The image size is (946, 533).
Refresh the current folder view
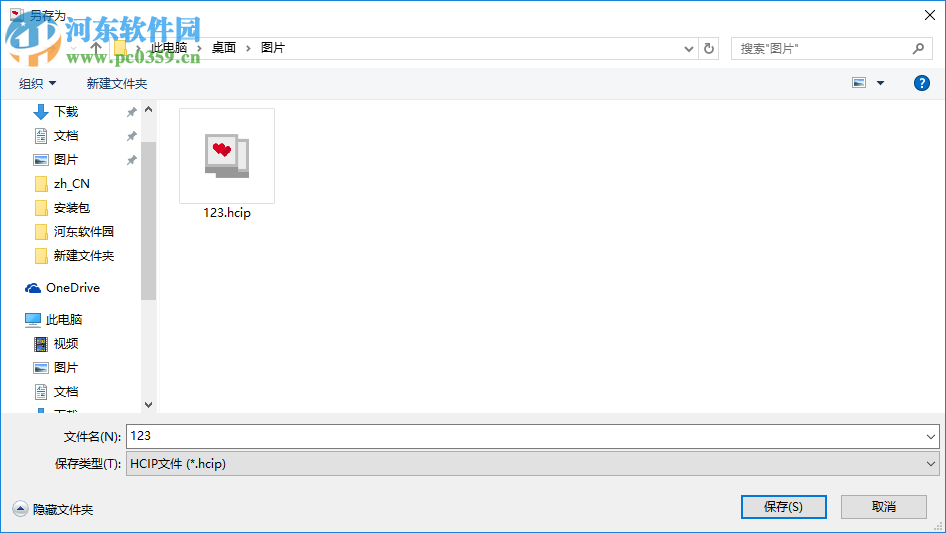click(x=709, y=48)
